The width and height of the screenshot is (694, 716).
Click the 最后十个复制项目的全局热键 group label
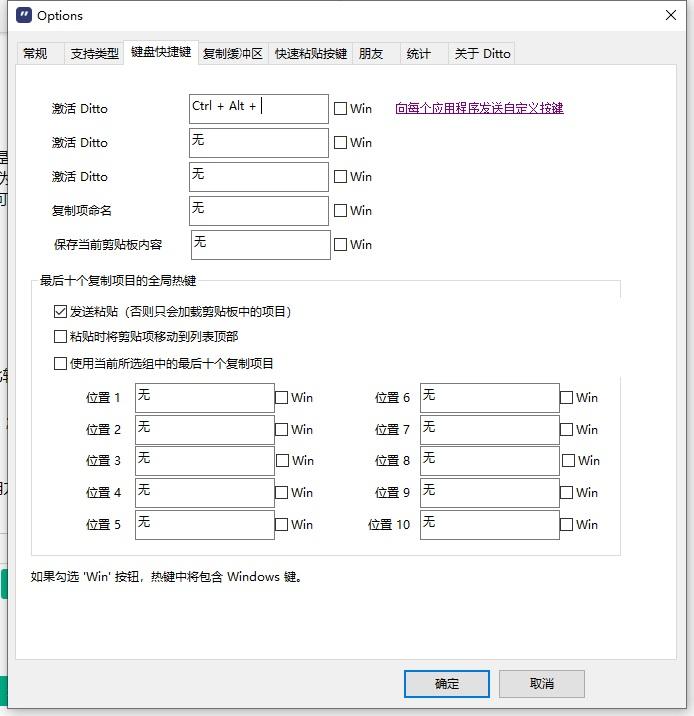[118, 280]
